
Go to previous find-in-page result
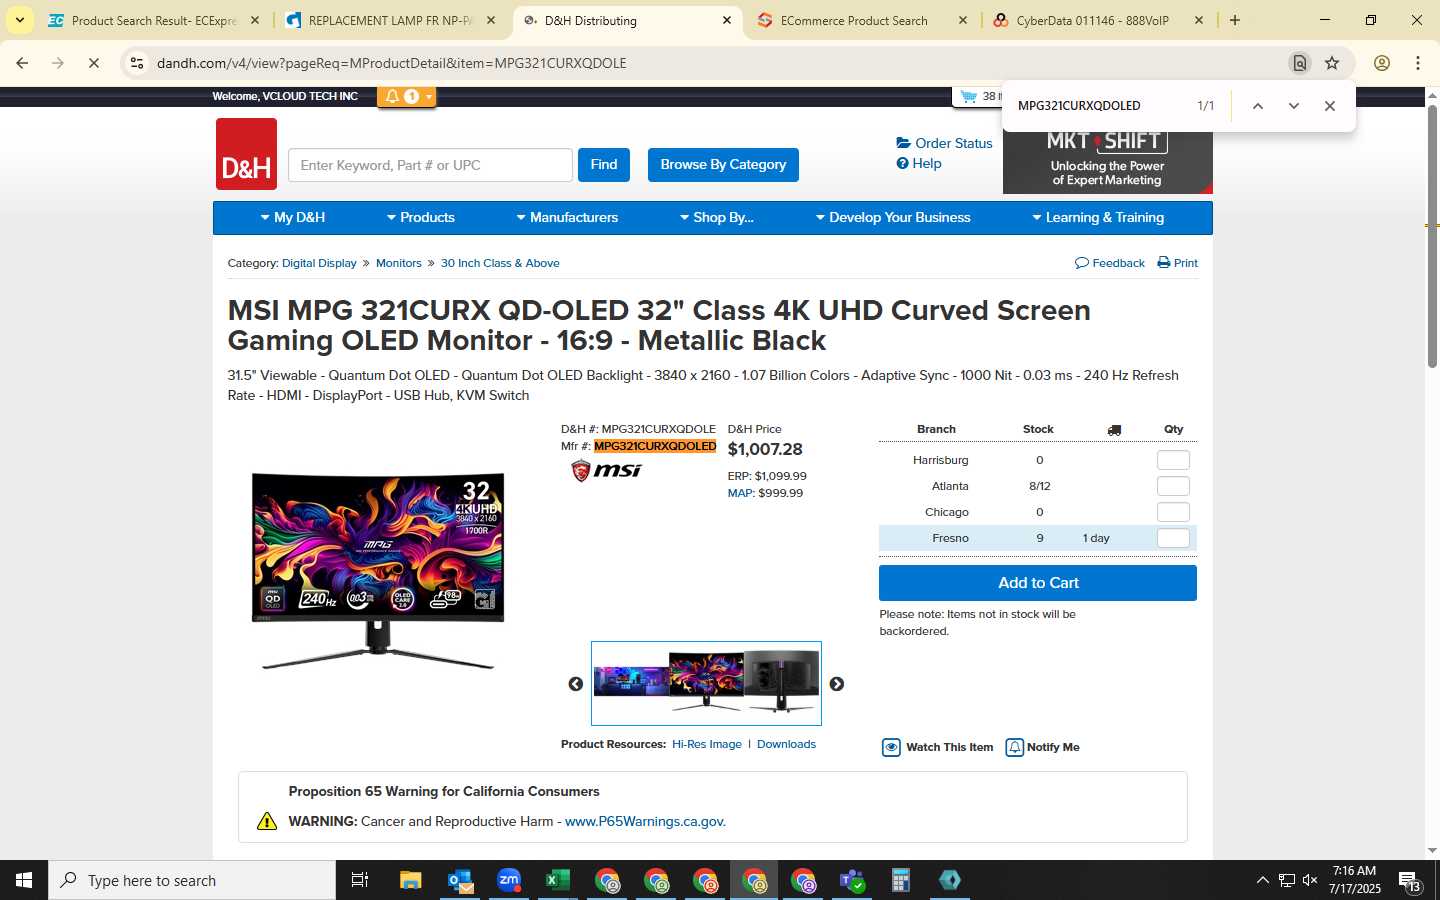coord(1258,106)
